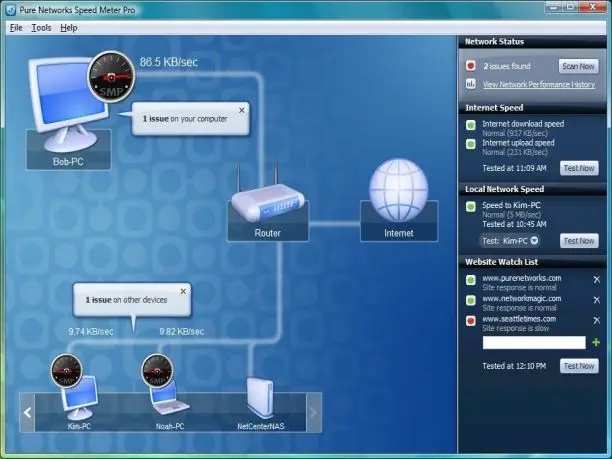
Task: Click the performance history chart icon
Action: (471, 84)
